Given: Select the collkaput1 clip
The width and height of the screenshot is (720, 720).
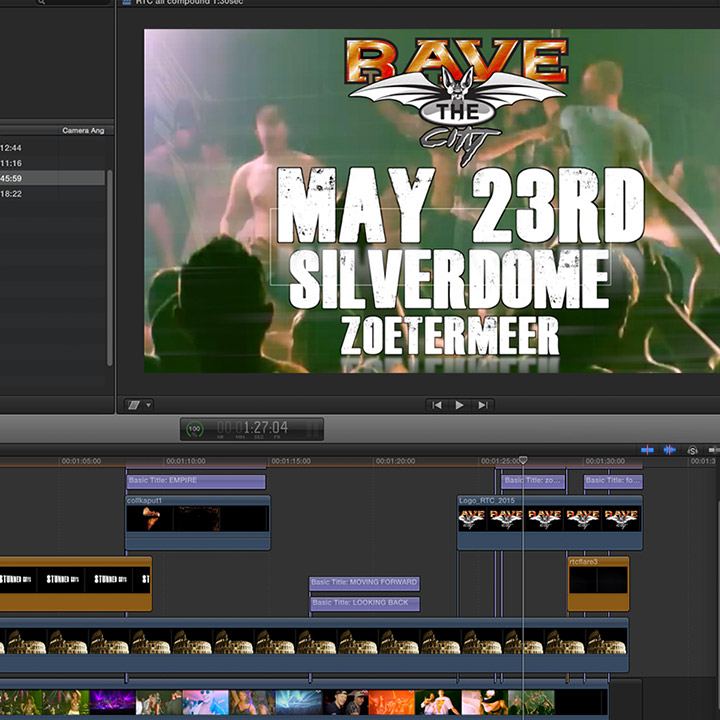Looking at the screenshot, I should [x=198, y=523].
